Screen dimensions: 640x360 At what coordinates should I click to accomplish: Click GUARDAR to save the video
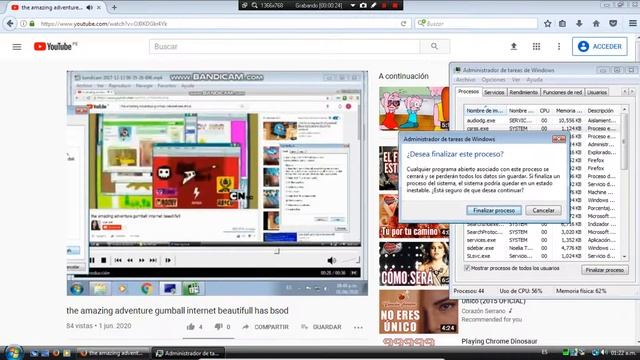click(x=321, y=327)
